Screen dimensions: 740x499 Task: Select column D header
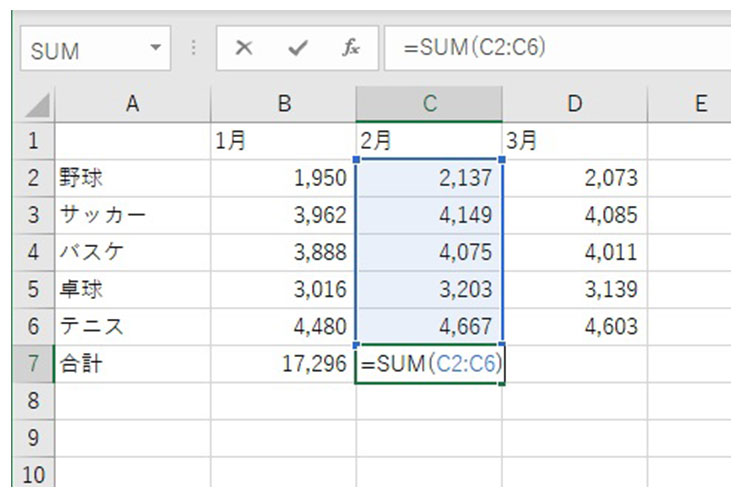[574, 103]
